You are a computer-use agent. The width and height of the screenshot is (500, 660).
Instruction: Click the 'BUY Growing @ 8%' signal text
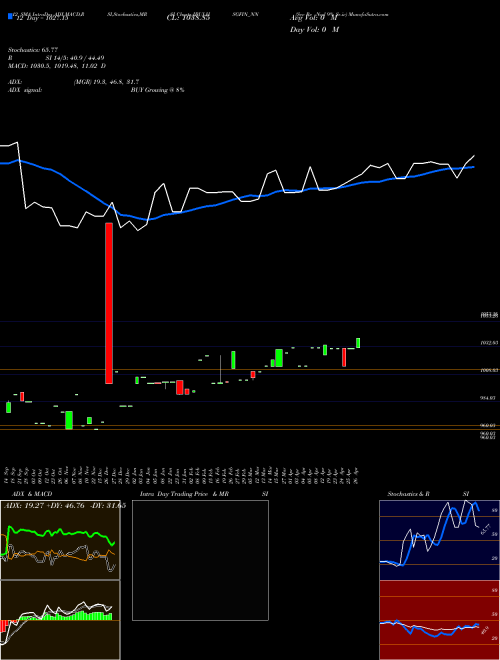pos(157,90)
